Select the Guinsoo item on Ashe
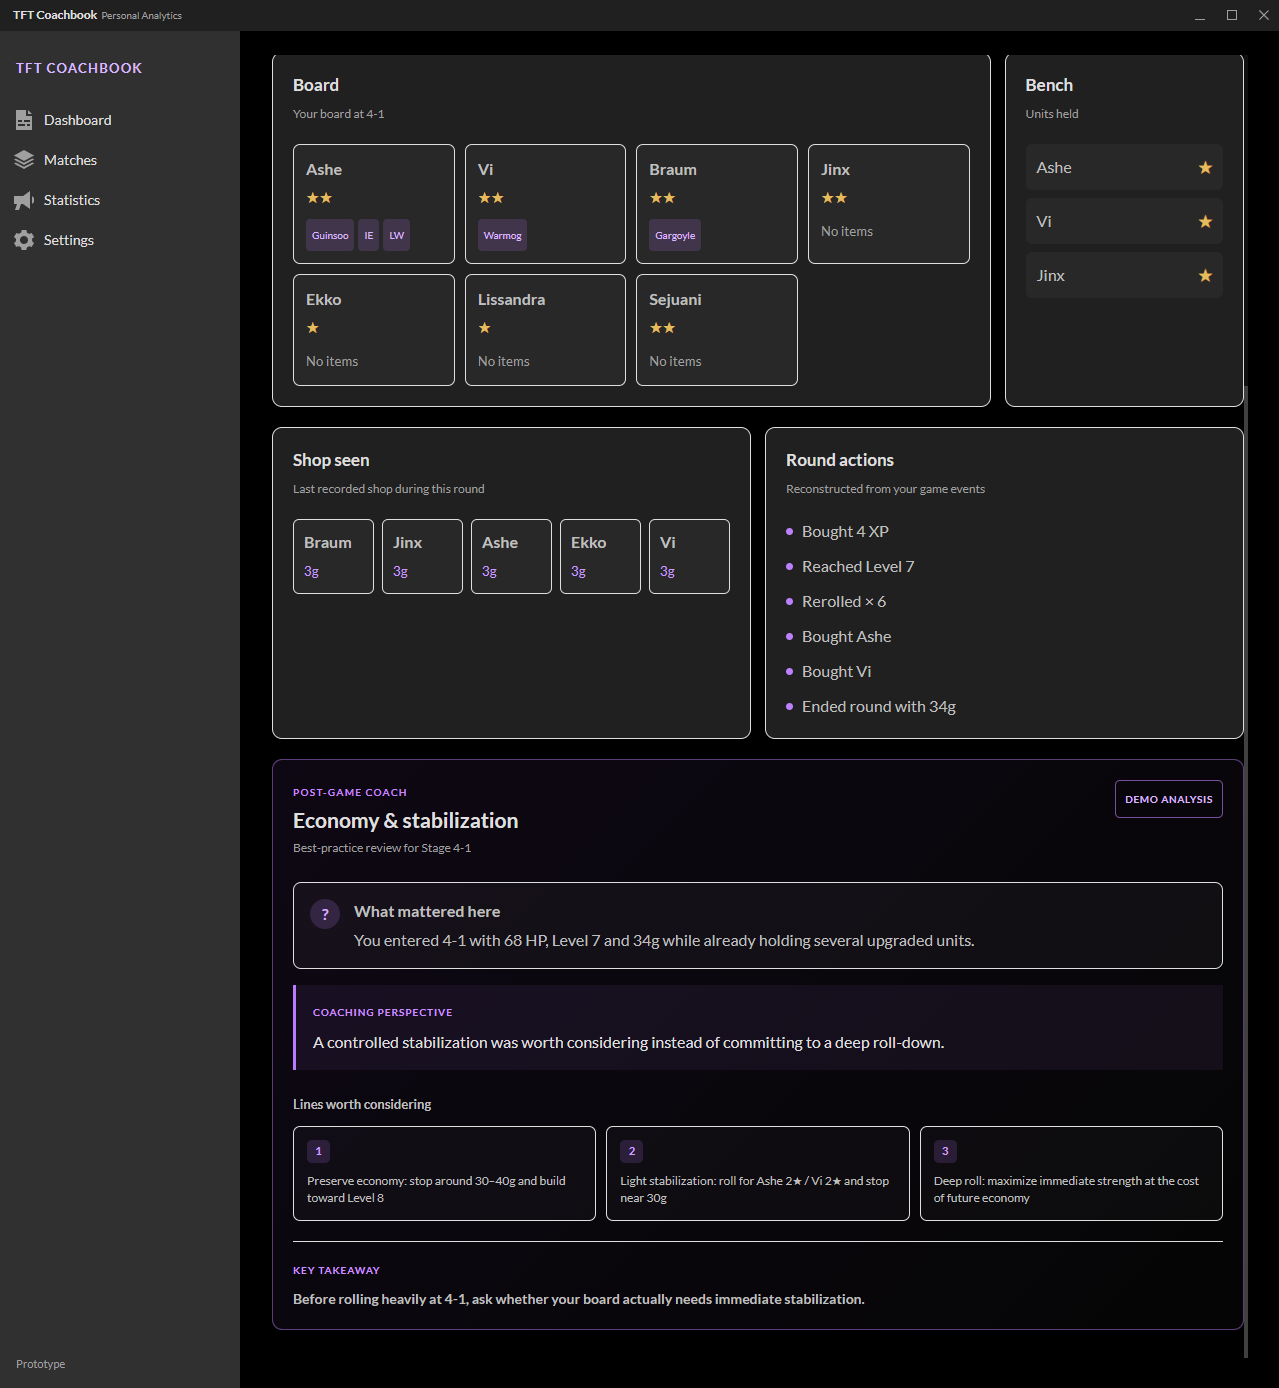 click(x=330, y=235)
